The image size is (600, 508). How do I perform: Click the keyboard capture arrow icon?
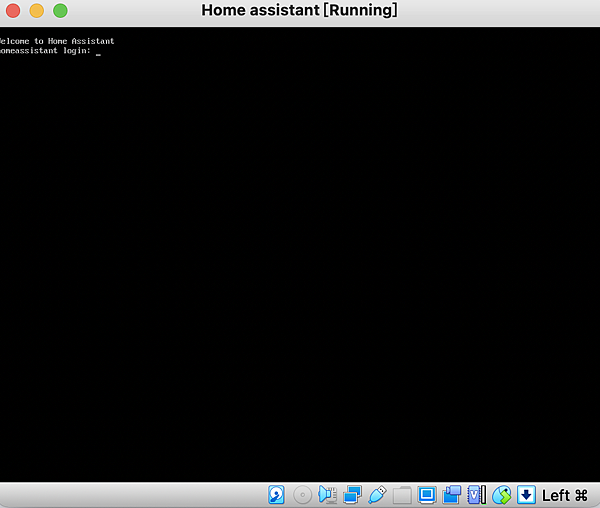(x=527, y=495)
